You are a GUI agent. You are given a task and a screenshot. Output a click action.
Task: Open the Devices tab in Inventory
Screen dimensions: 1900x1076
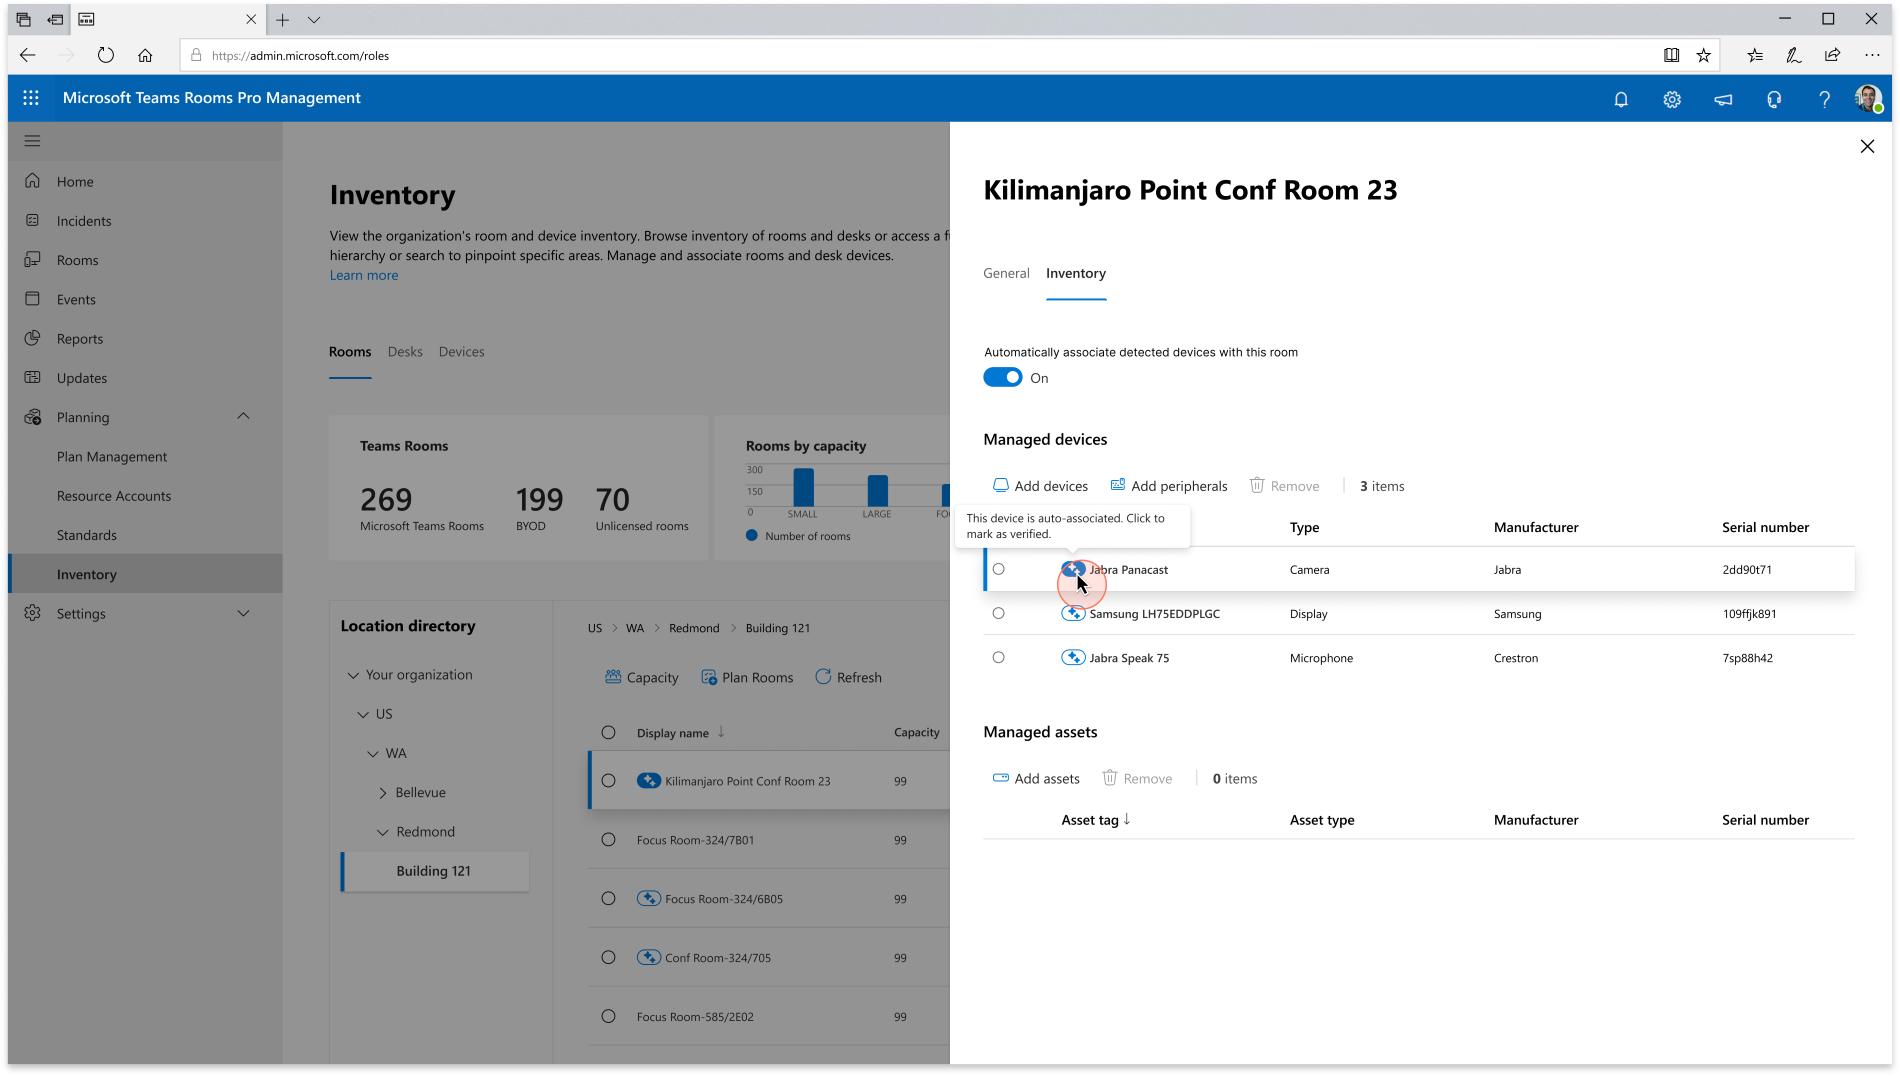[461, 352]
